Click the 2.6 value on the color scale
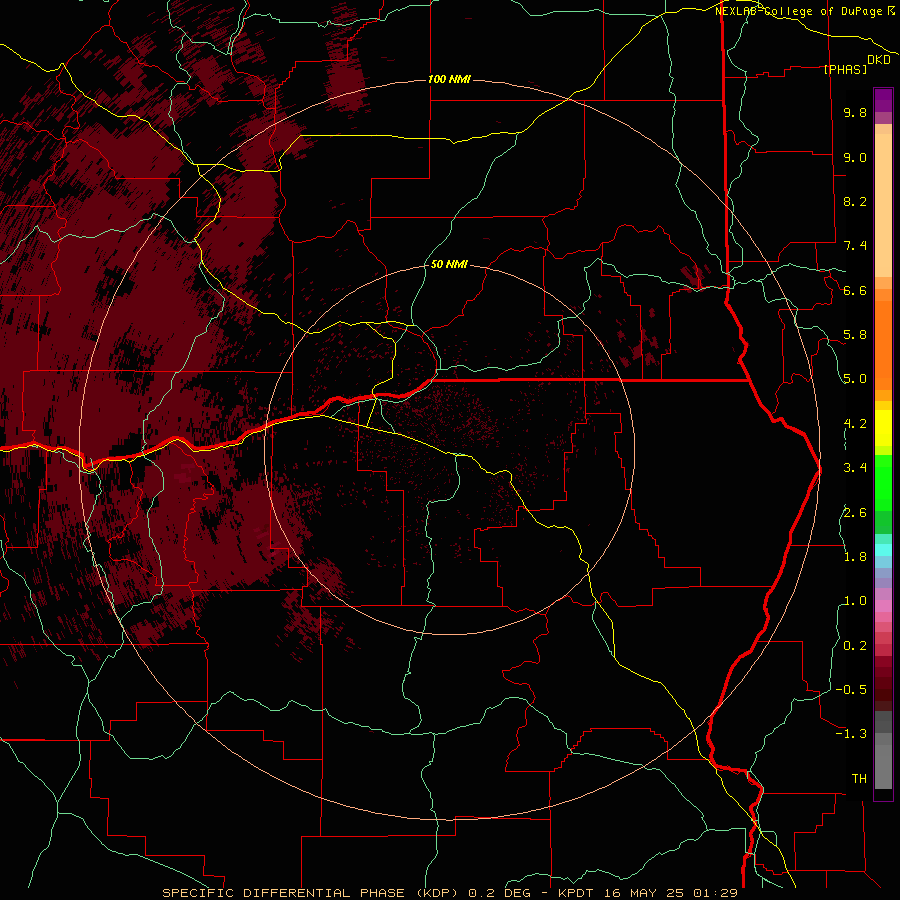900x900 pixels. coord(855,513)
